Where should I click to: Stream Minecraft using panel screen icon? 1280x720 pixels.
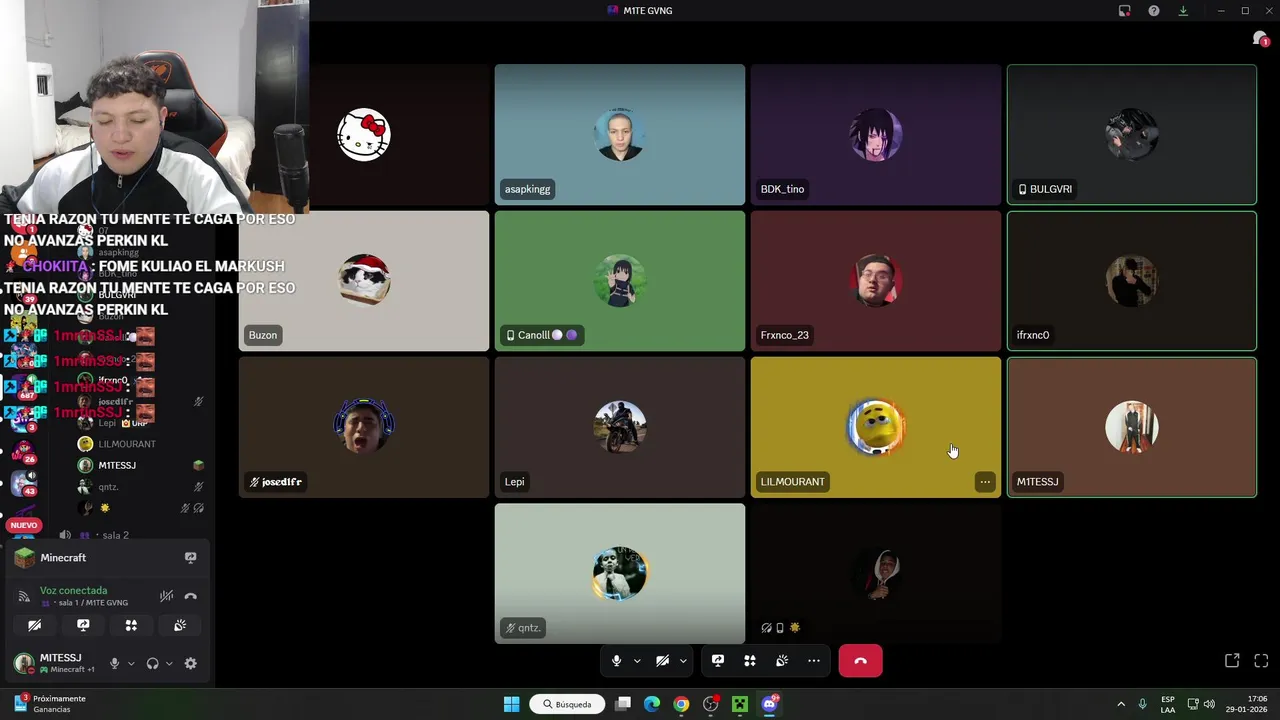click(190, 558)
